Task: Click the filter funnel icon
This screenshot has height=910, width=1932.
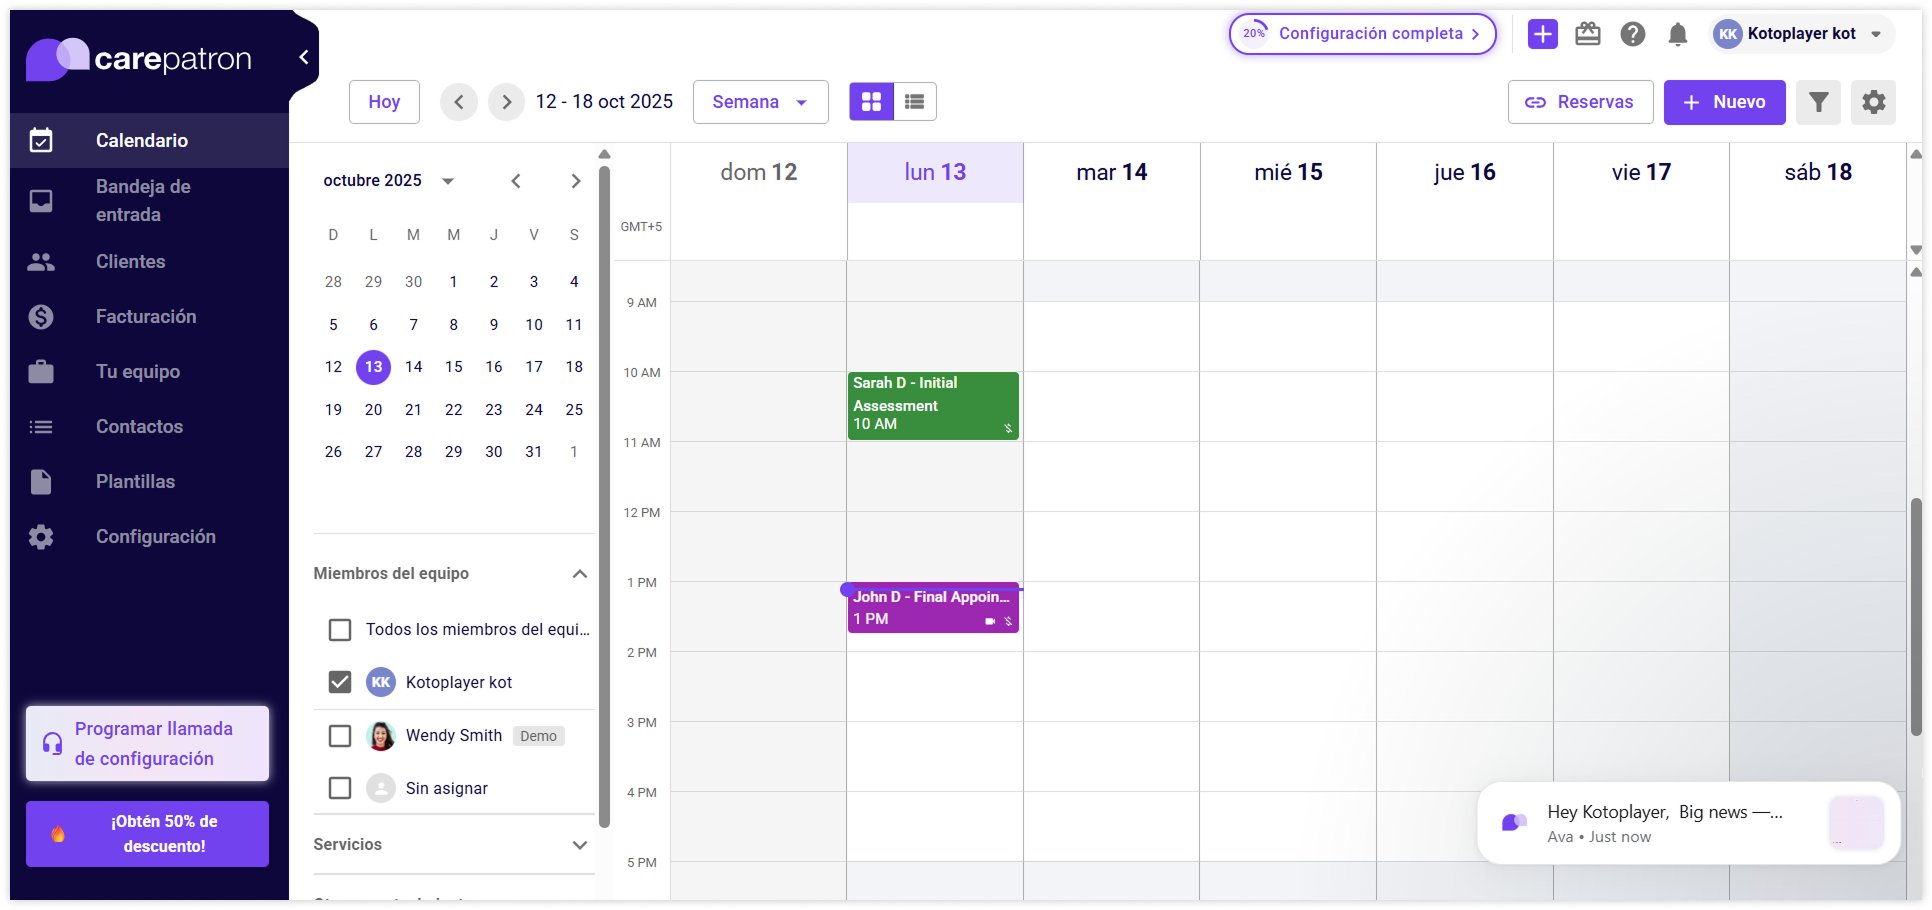Action: click(x=1818, y=102)
